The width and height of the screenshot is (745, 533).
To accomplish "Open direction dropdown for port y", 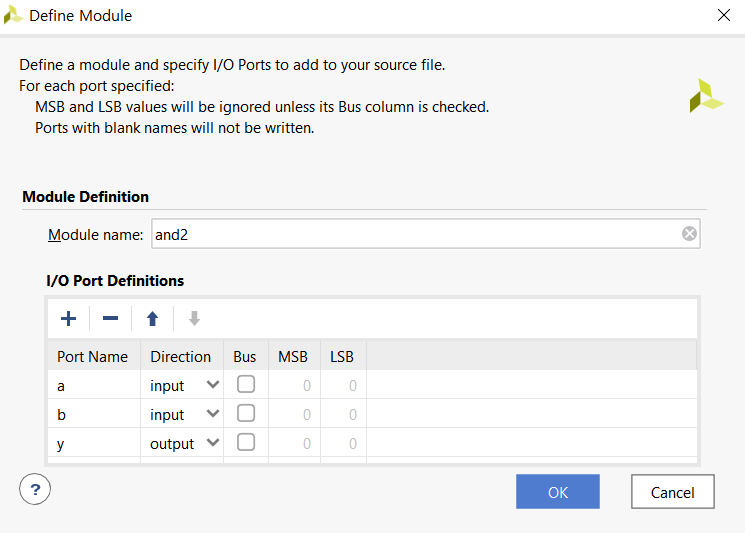I will [212, 443].
